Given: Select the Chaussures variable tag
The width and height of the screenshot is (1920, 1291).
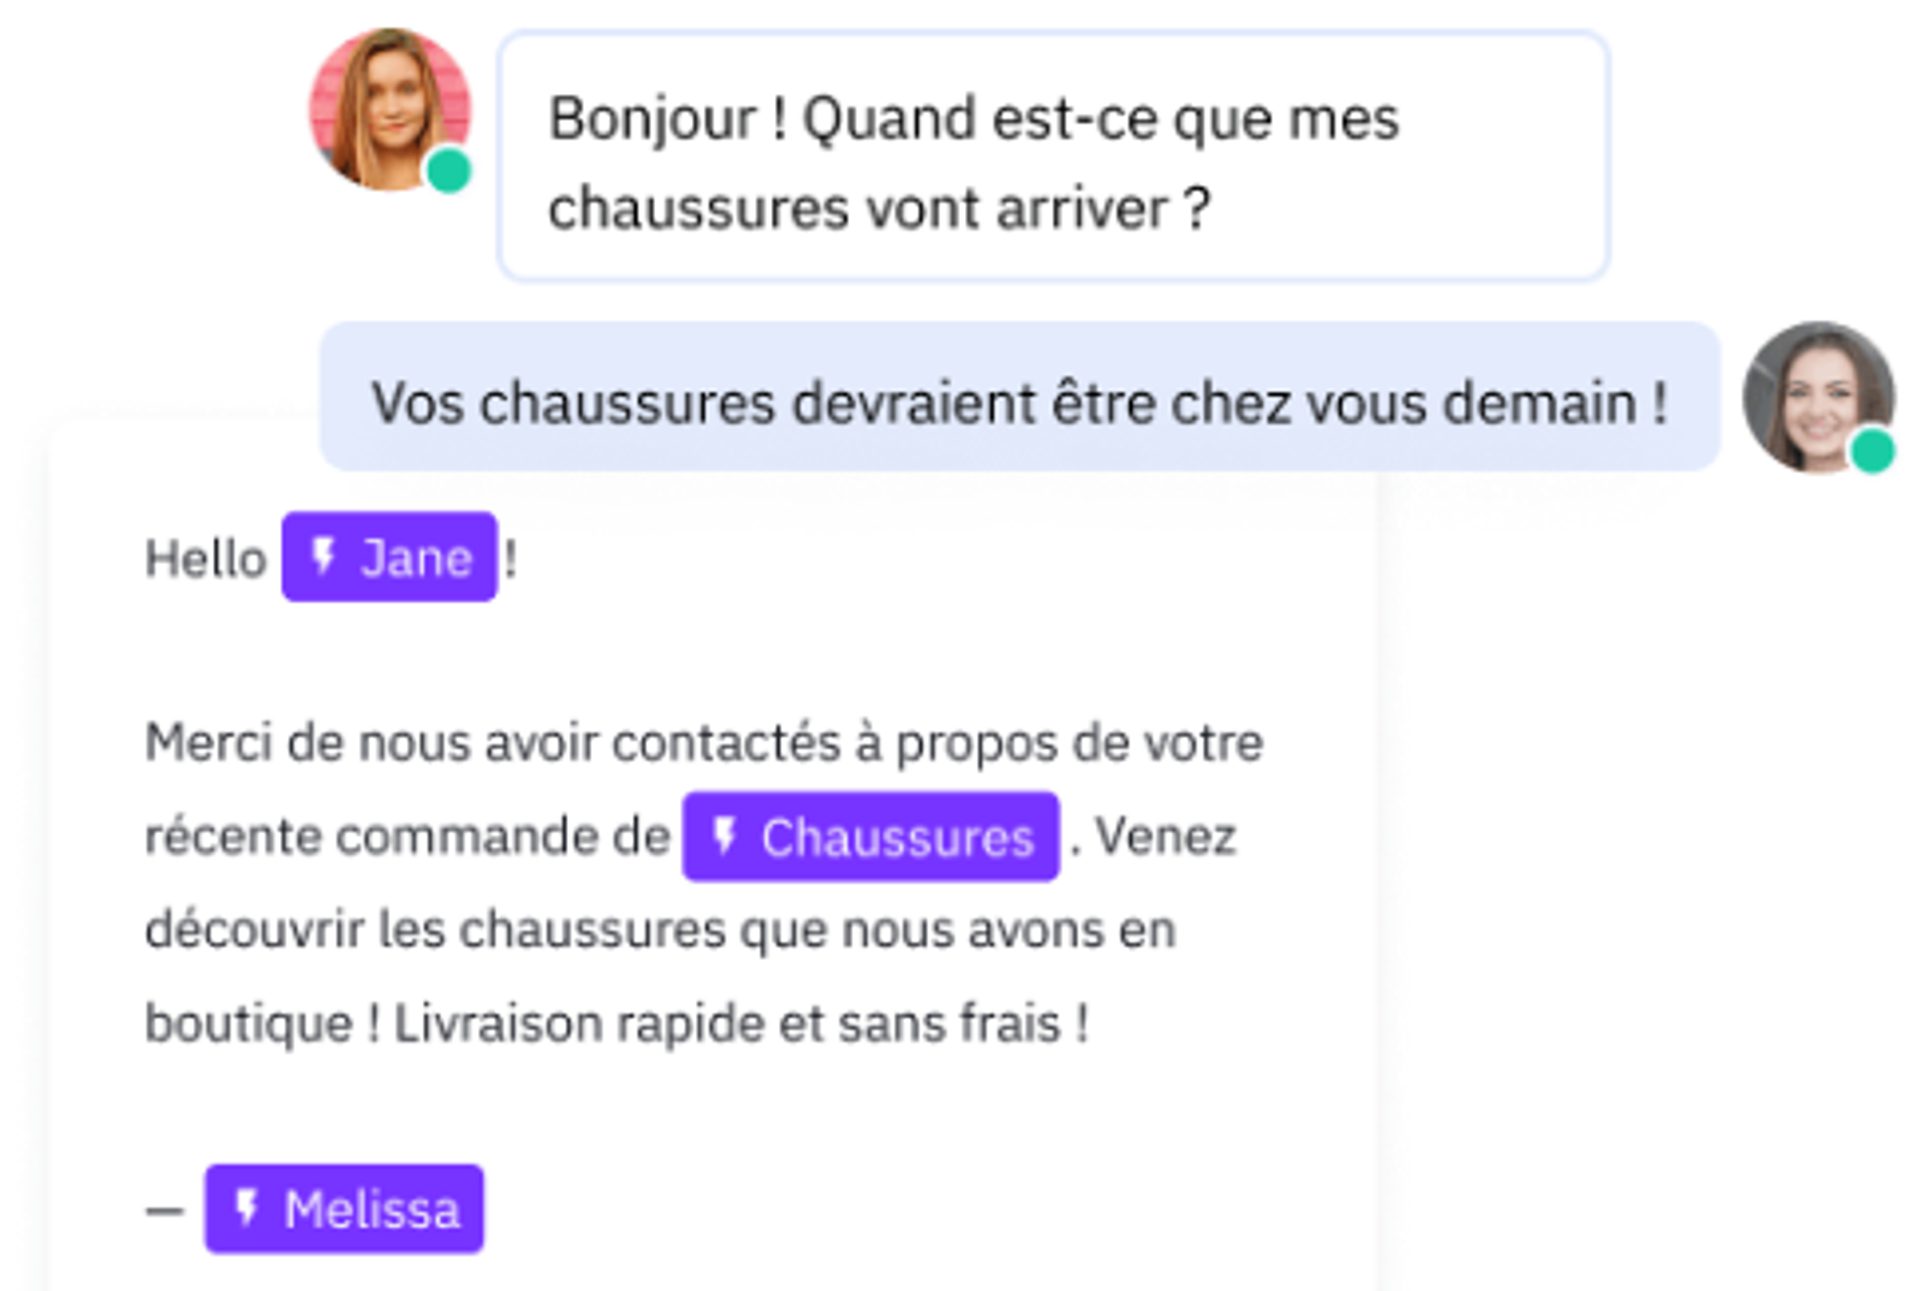Looking at the screenshot, I should pyautogui.click(x=870, y=837).
